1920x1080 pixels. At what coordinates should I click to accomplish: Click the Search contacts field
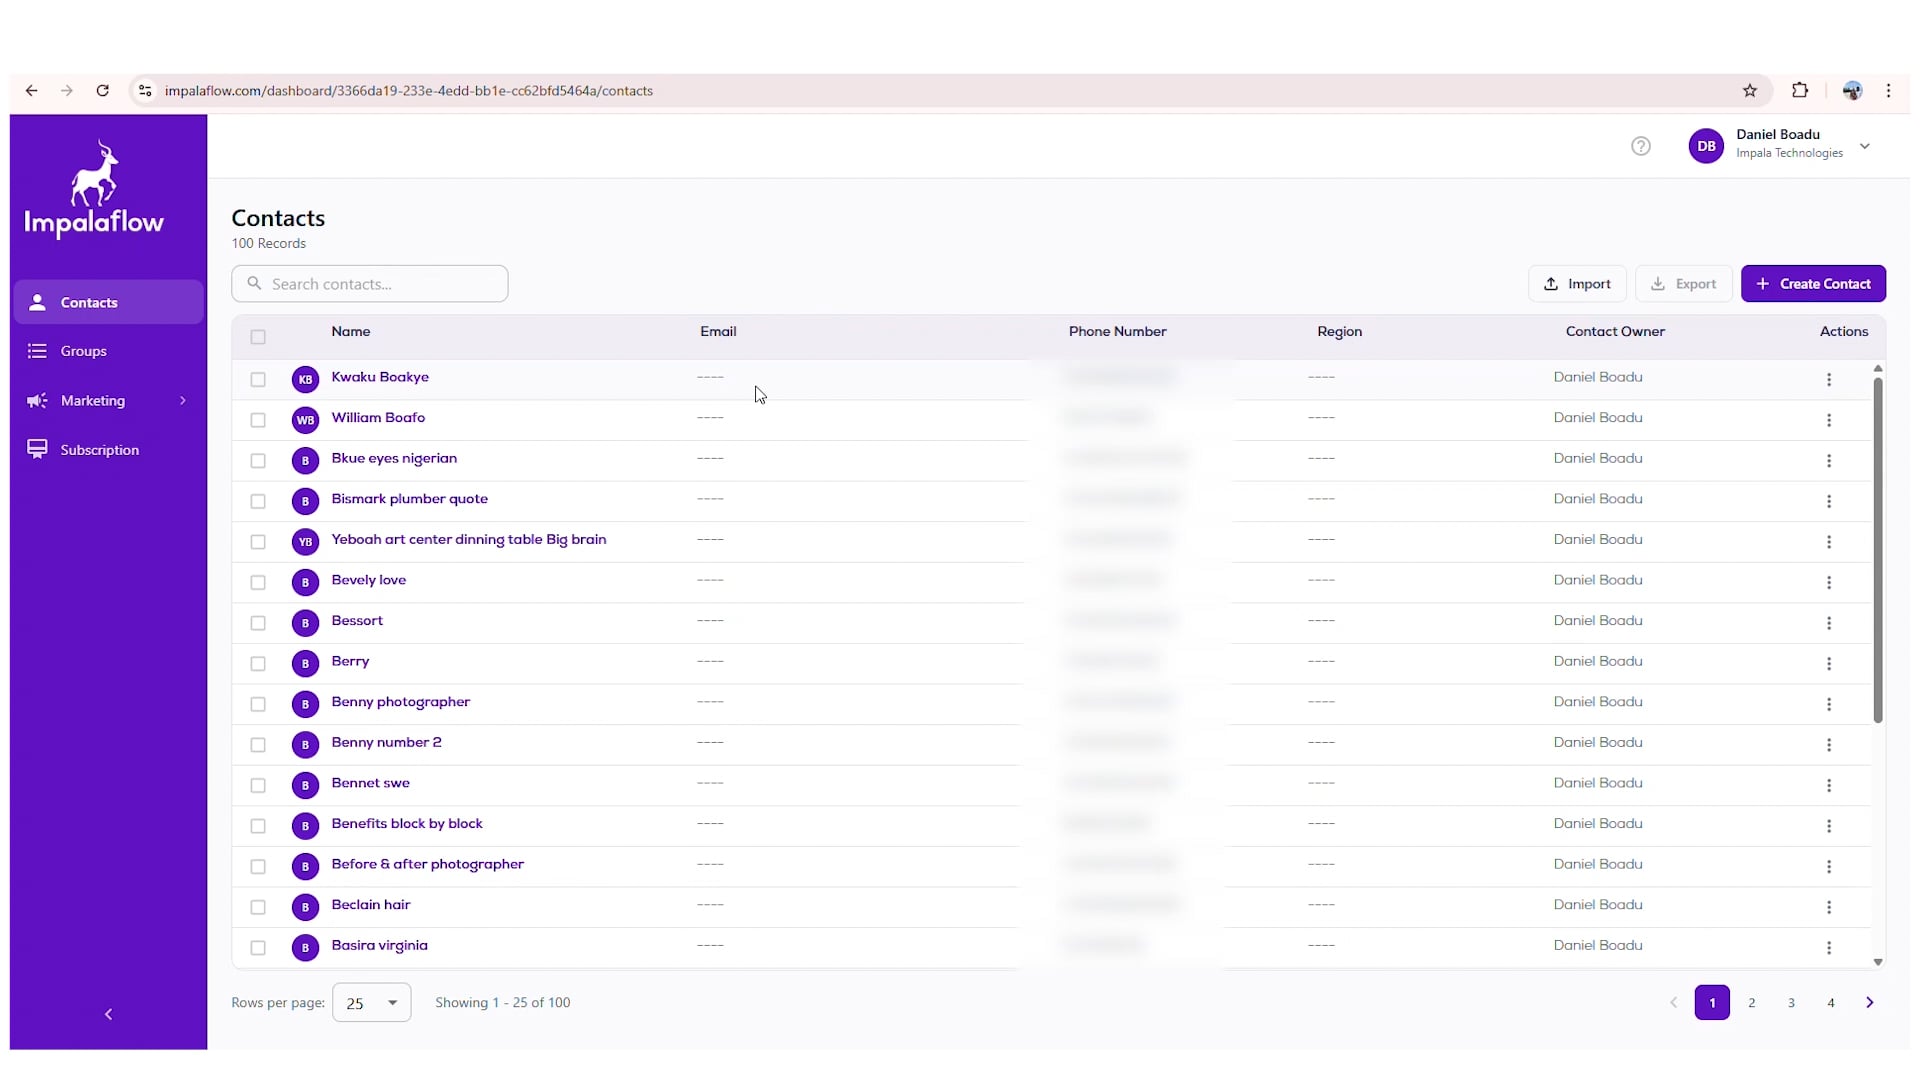(370, 284)
